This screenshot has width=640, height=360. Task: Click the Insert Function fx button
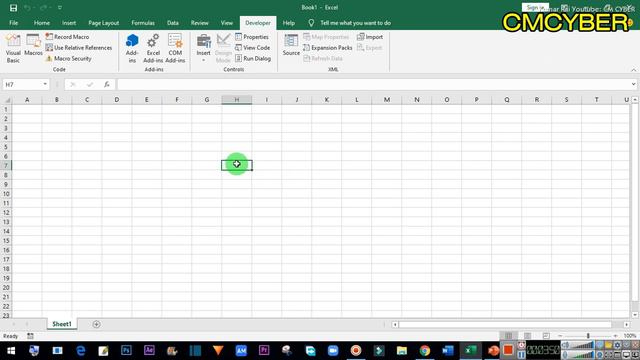[x=107, y=84]
